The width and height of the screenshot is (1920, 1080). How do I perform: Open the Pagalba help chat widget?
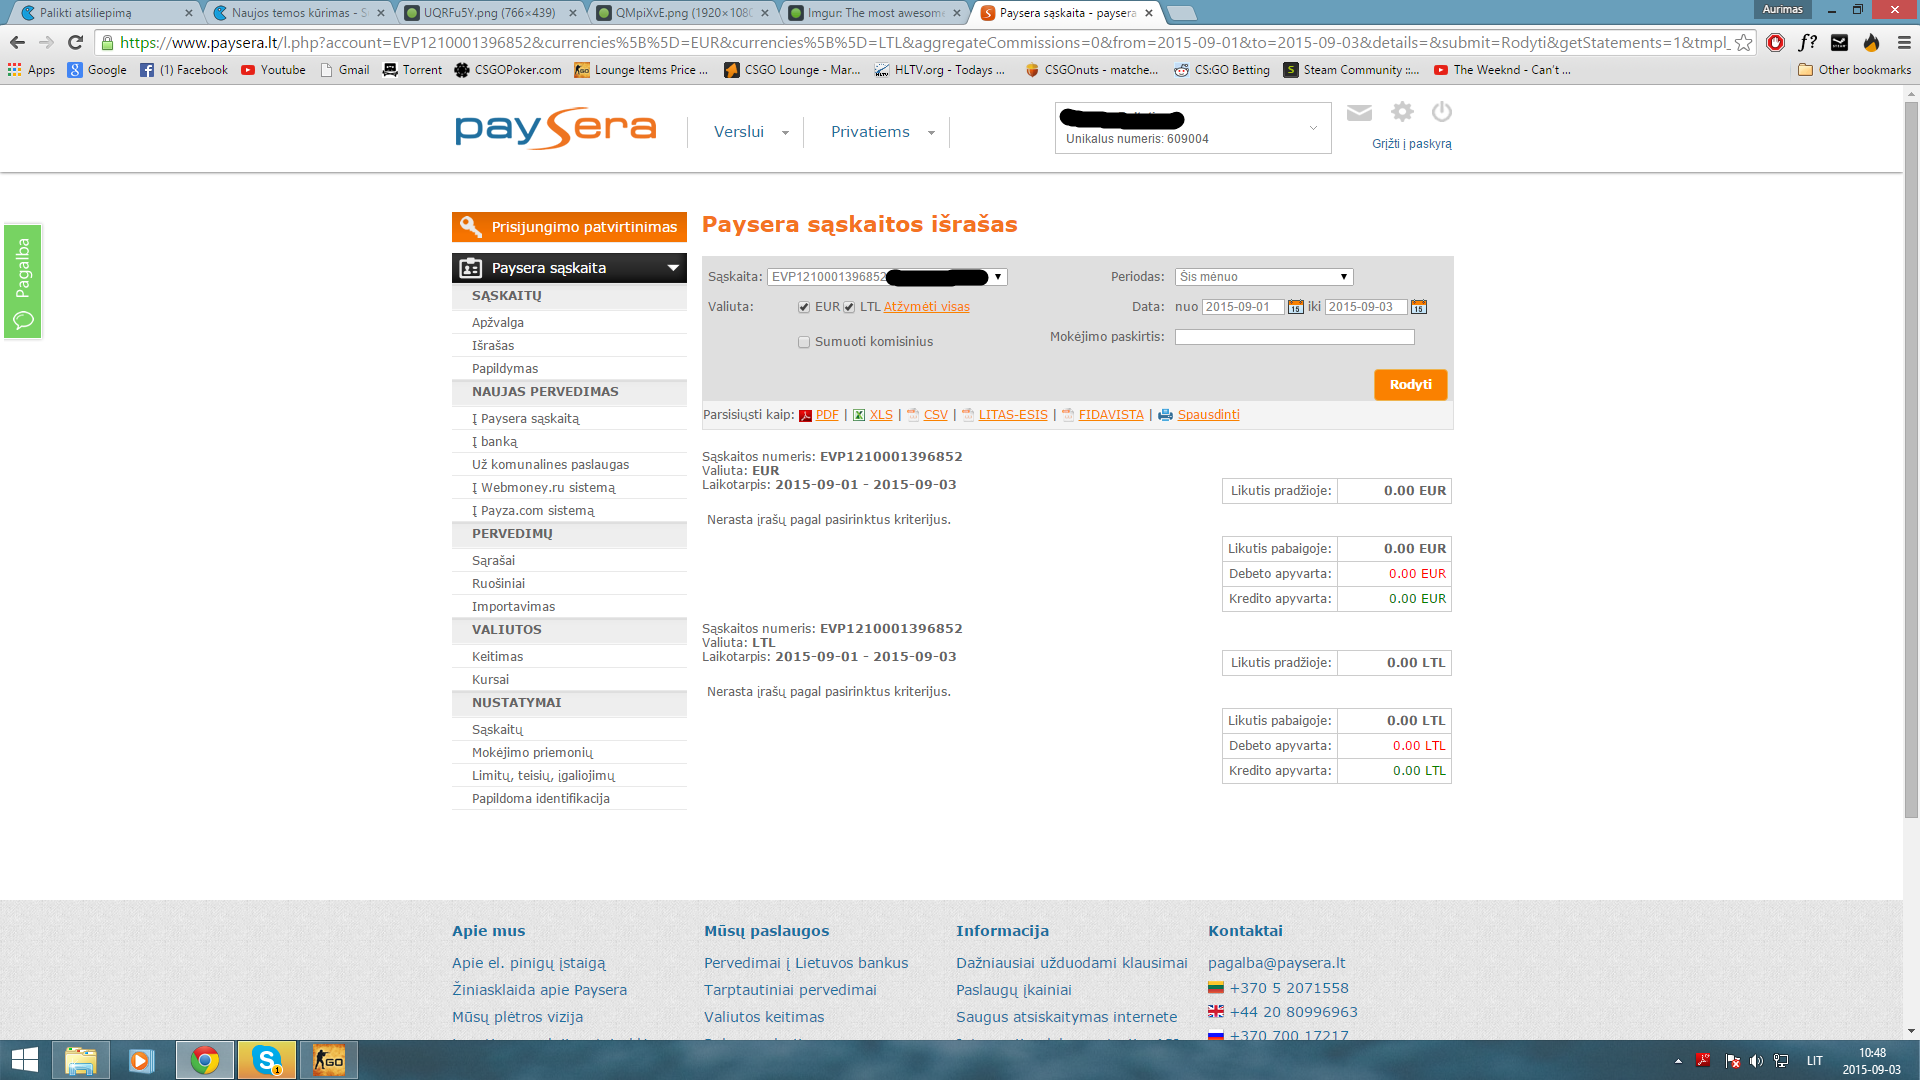click(x=23, y=282)
